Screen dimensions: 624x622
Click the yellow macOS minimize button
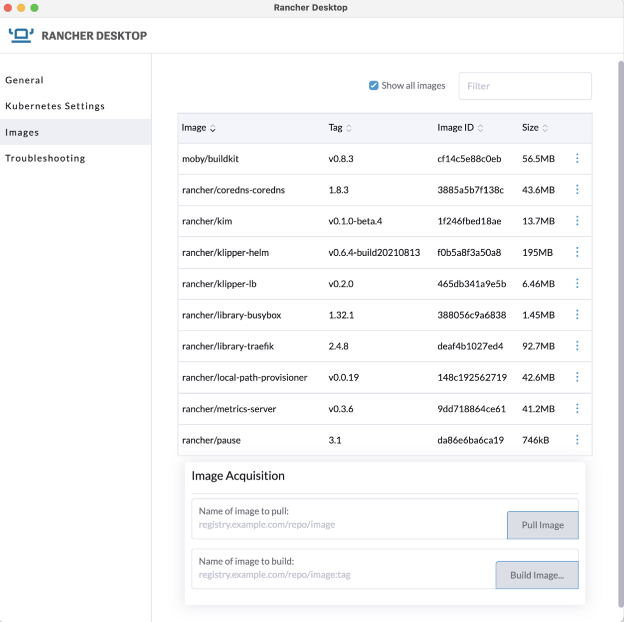21,8
